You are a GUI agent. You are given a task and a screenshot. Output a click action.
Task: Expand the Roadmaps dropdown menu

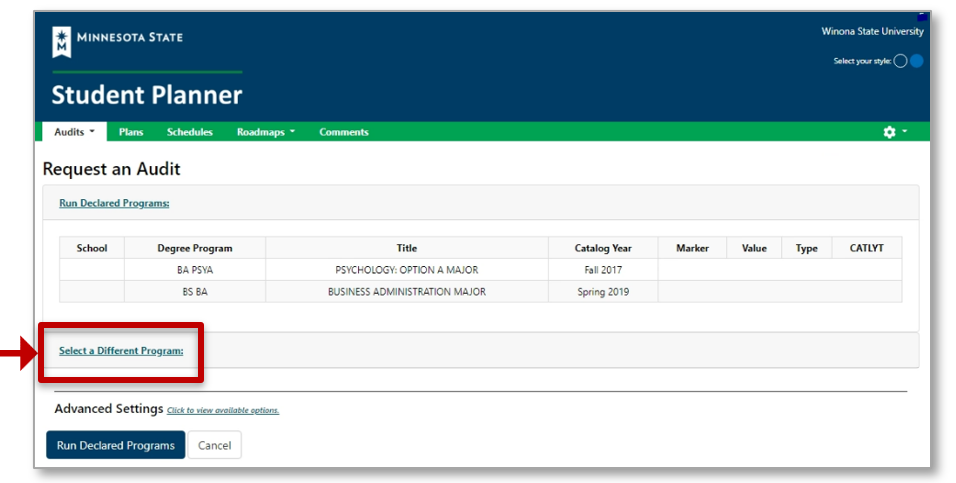click(265, 132)
